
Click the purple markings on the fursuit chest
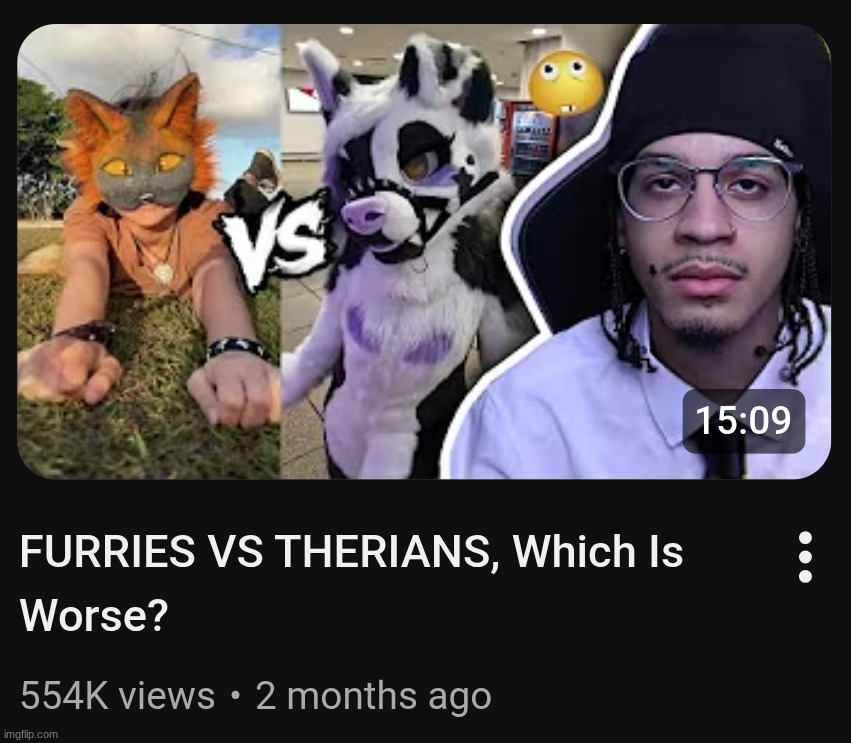click(401, 336)
